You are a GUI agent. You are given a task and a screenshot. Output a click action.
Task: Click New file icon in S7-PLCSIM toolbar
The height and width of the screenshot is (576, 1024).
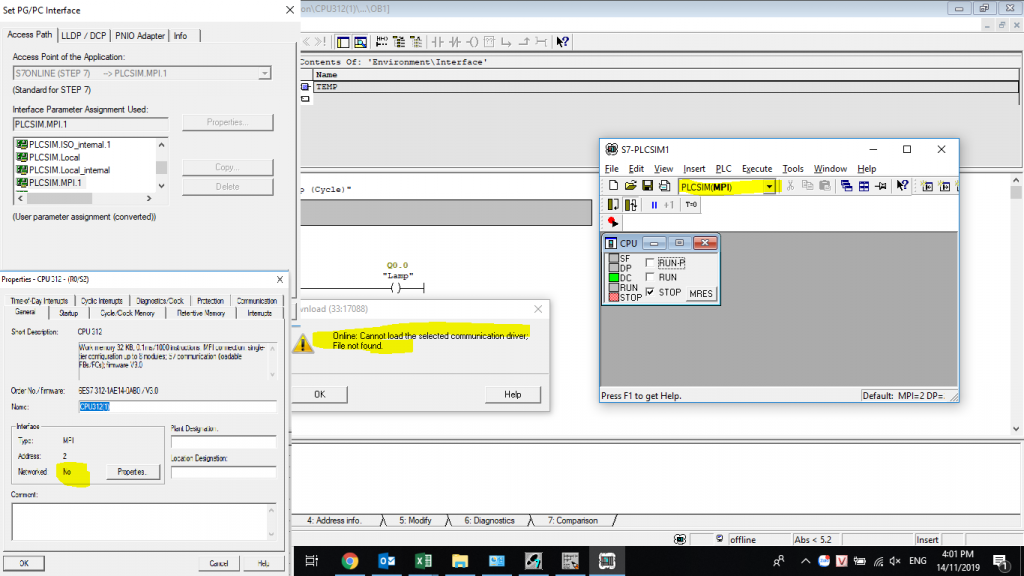(613, 186)
